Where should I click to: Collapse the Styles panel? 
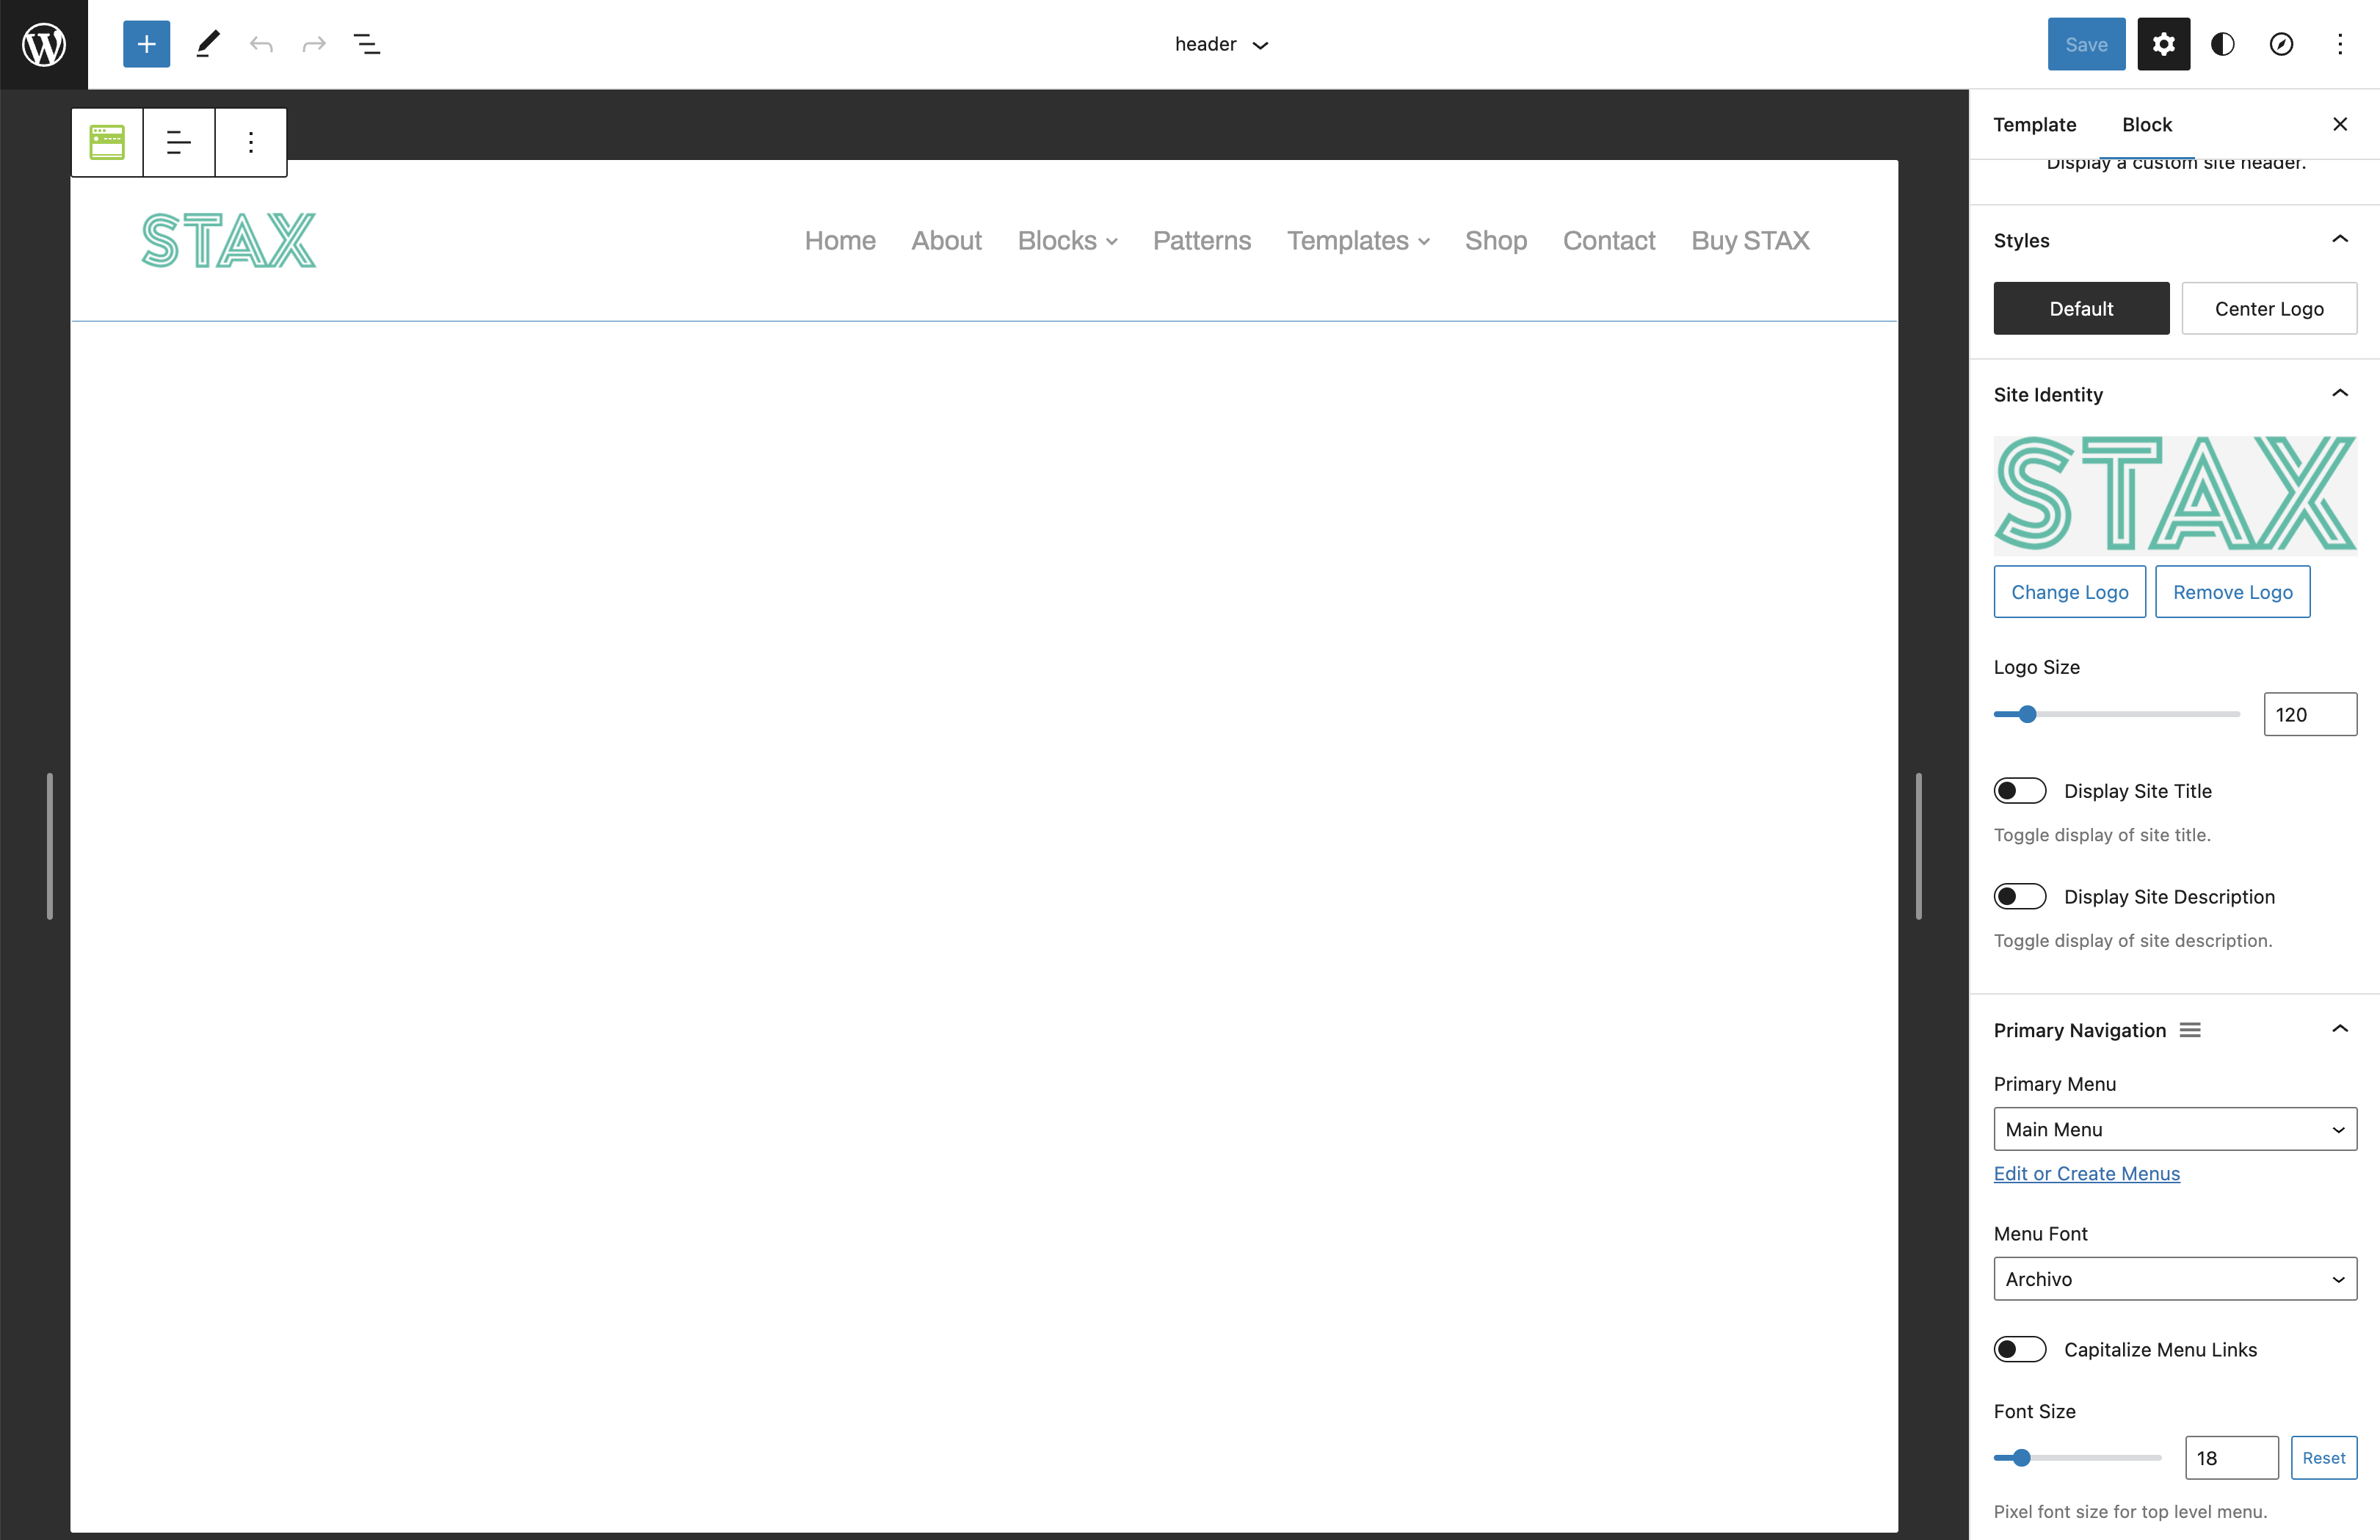(2340, 239)
